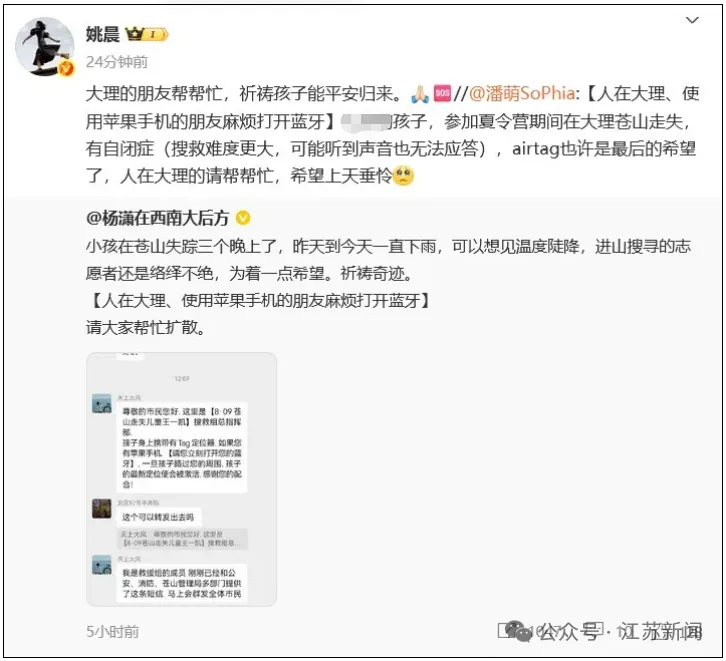Click the 24分钟前 timestamp
Viewport: 726px width, 661px height.
(x=117, y=62)
